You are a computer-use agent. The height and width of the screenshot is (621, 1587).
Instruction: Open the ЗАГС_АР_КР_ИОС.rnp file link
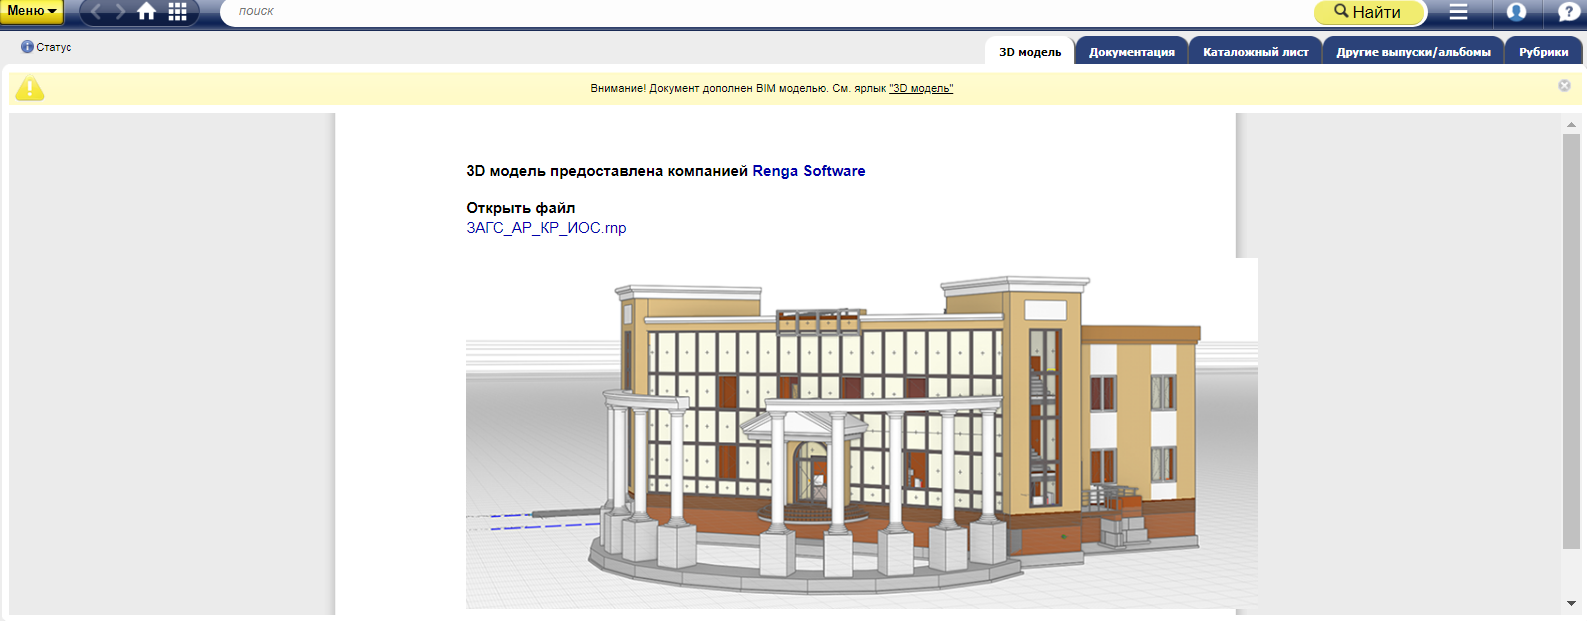[x=546, y=228]
